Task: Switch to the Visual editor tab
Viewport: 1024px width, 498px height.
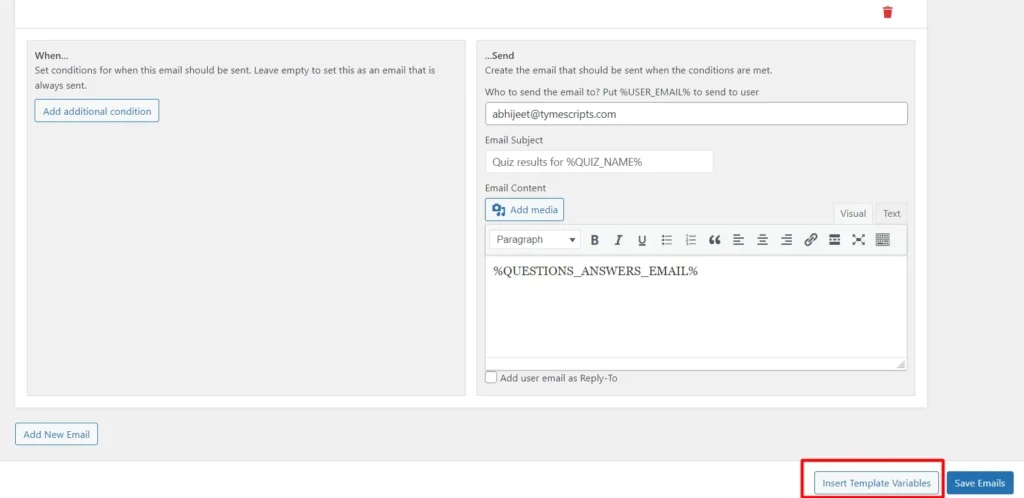Action: coord(853,213)
